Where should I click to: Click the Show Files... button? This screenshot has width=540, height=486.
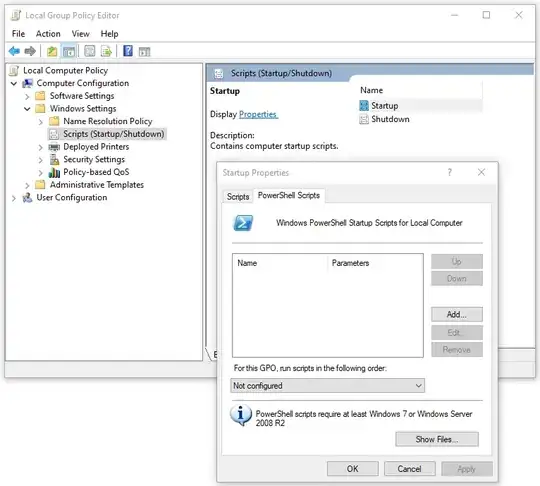(x=437, y=440)
